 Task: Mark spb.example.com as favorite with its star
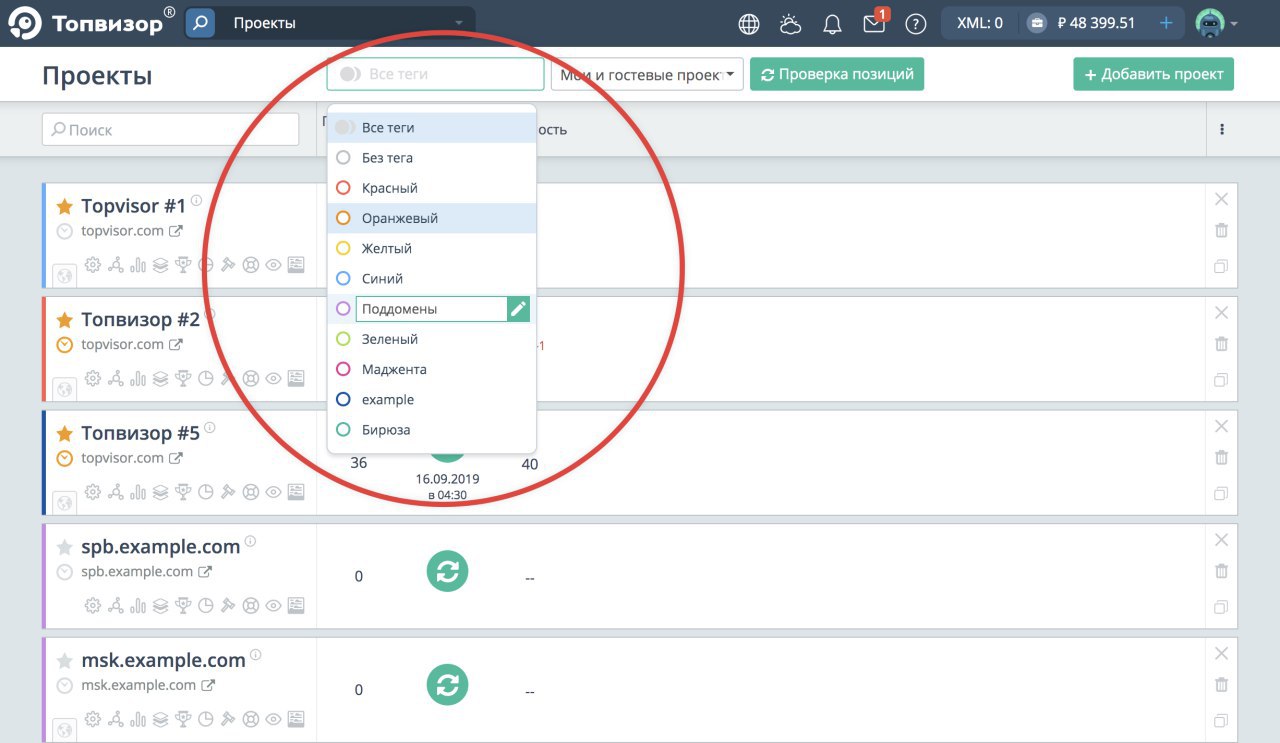click(65, 548)
